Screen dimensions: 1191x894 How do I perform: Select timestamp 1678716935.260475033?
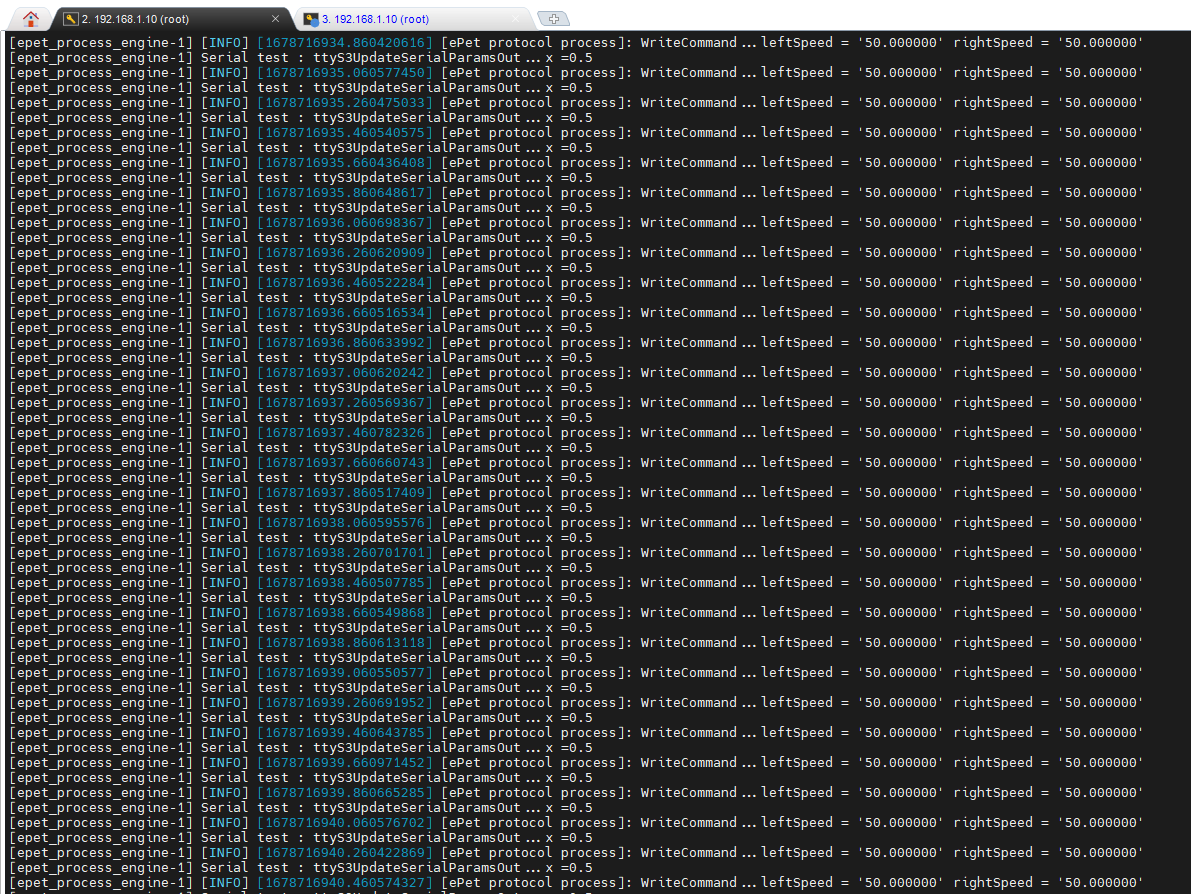point(345,103)
